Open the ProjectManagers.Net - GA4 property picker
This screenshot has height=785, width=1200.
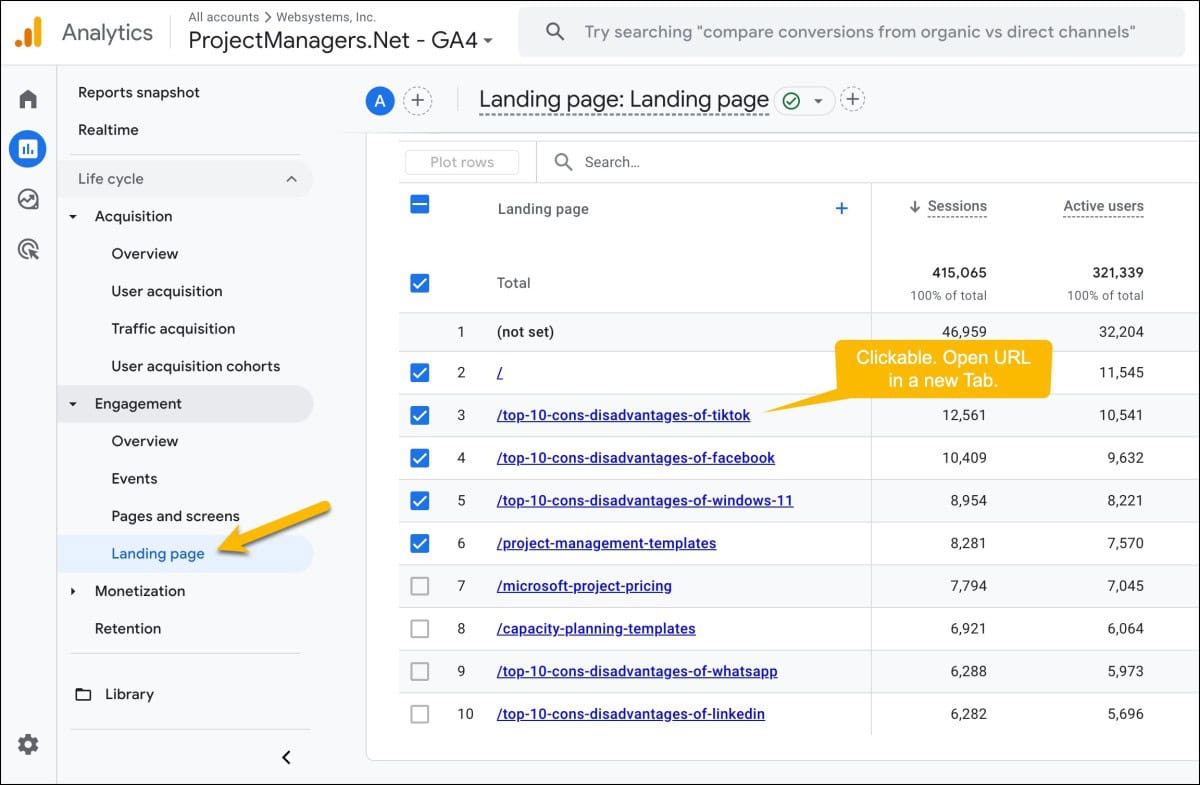click(x=341, y=40)
